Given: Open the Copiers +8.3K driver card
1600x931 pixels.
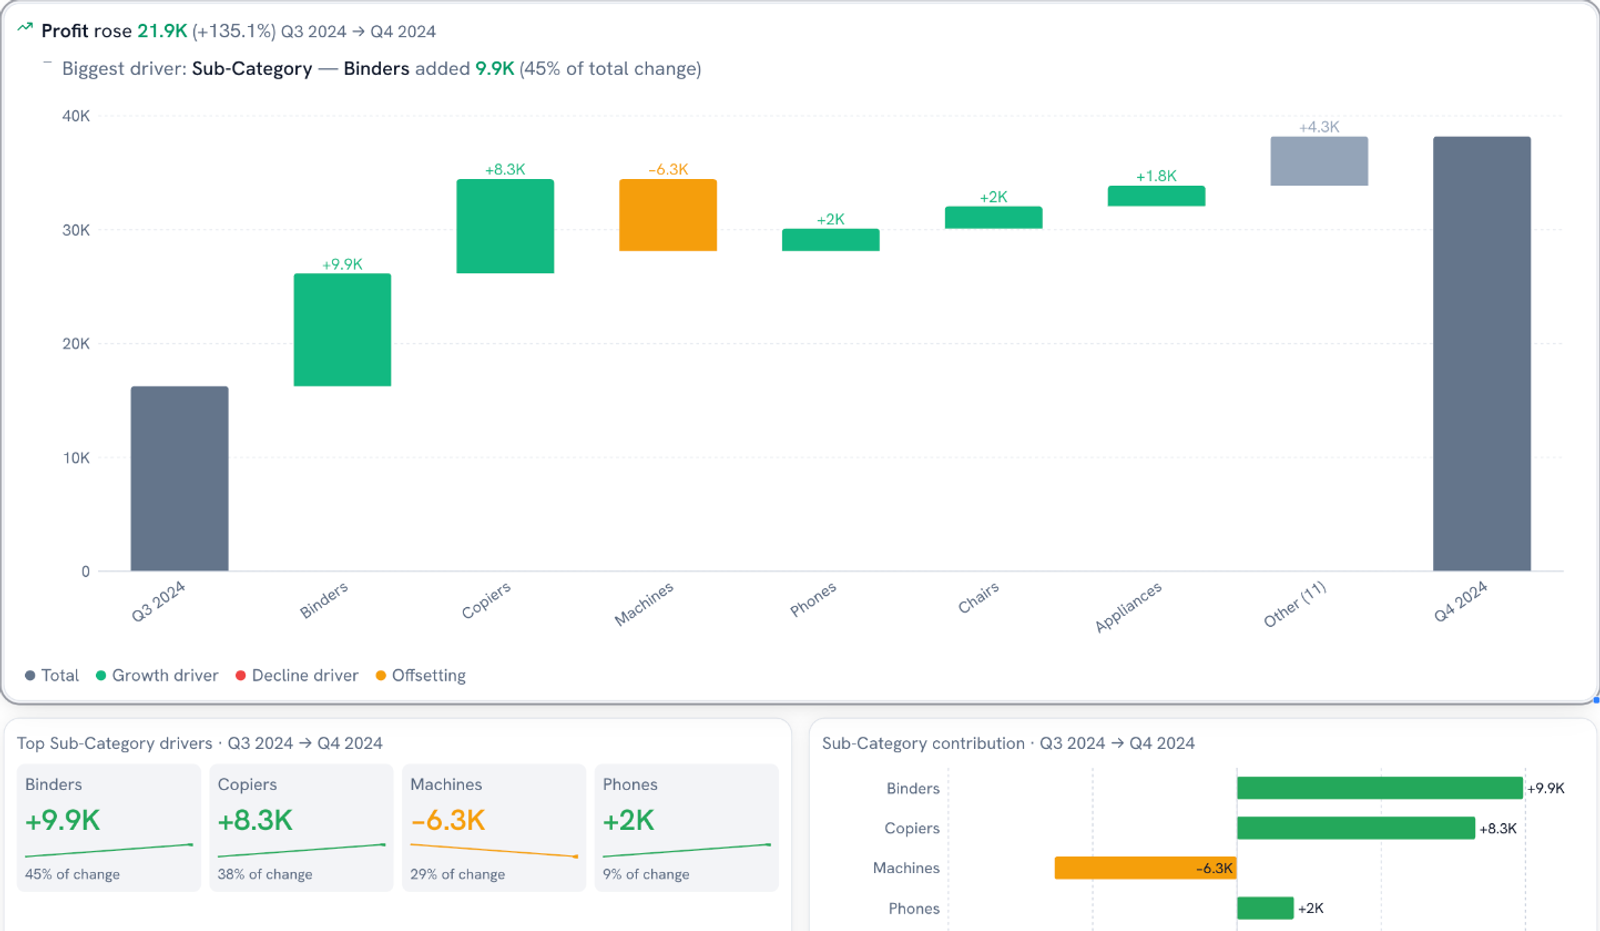Looking at the screenshot, I should [x=301, y=828].
